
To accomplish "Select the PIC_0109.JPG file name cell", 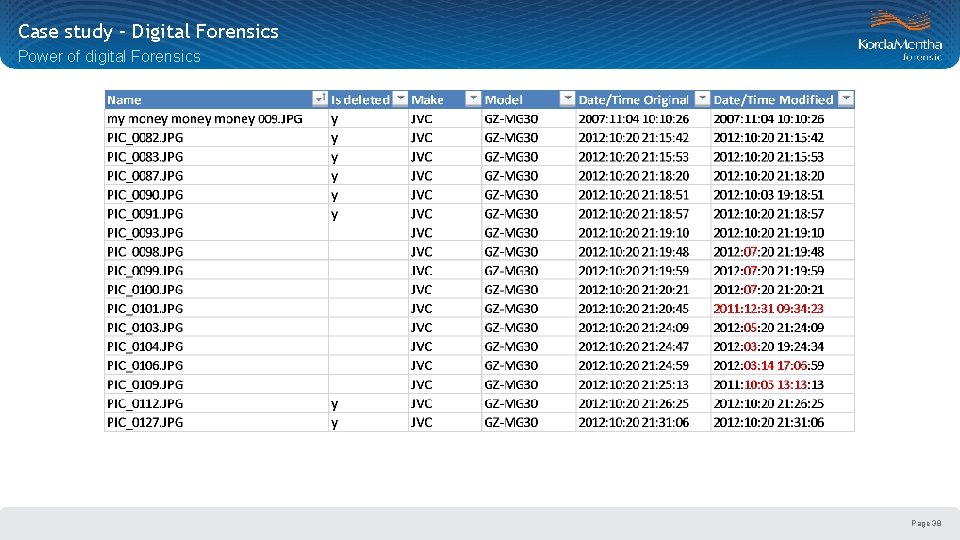I will pos(216,384).
